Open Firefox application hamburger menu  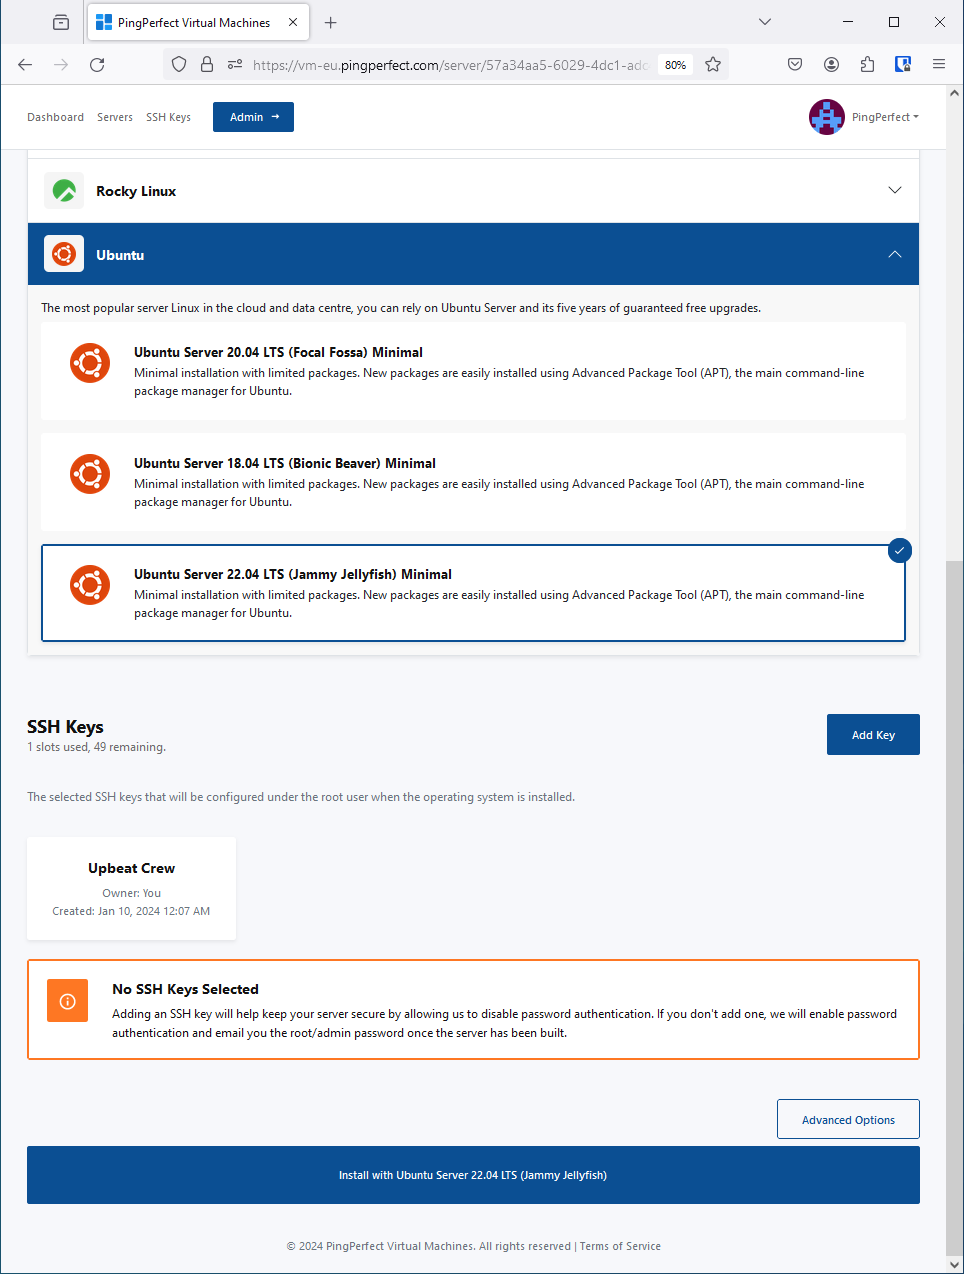point(938,65)
